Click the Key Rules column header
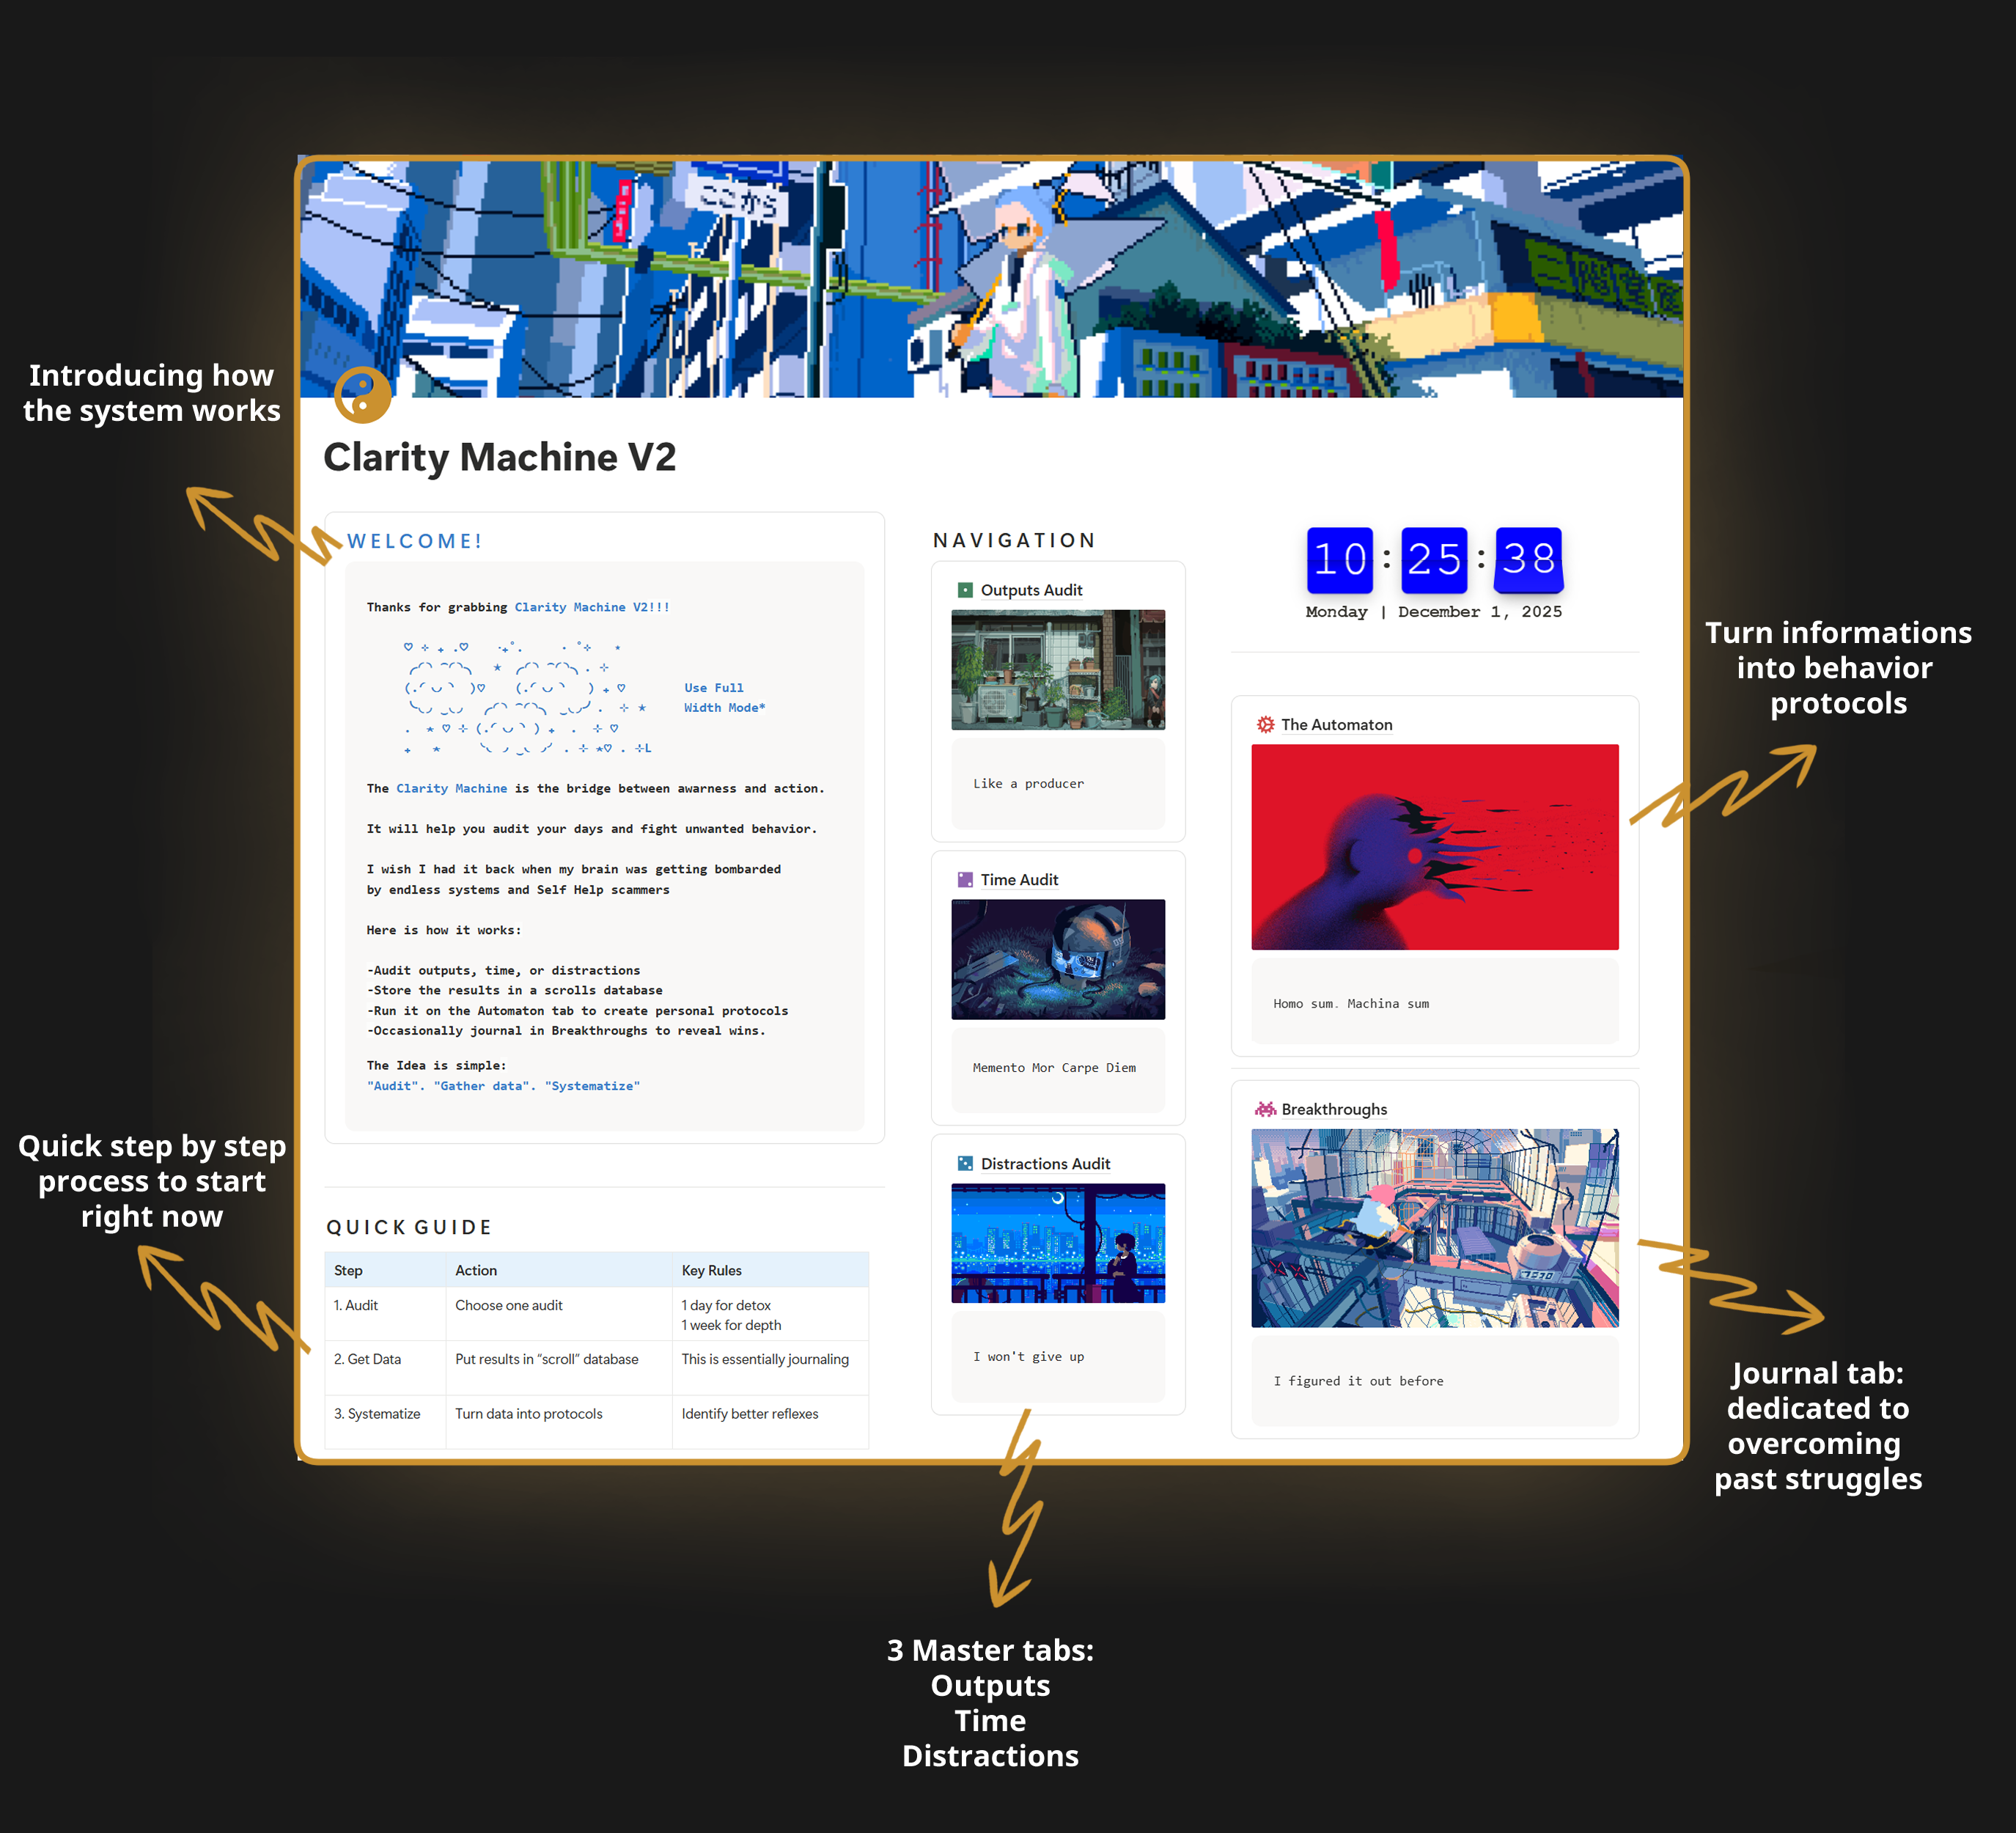2016x1833 pixels. [x=712, y=1270]
